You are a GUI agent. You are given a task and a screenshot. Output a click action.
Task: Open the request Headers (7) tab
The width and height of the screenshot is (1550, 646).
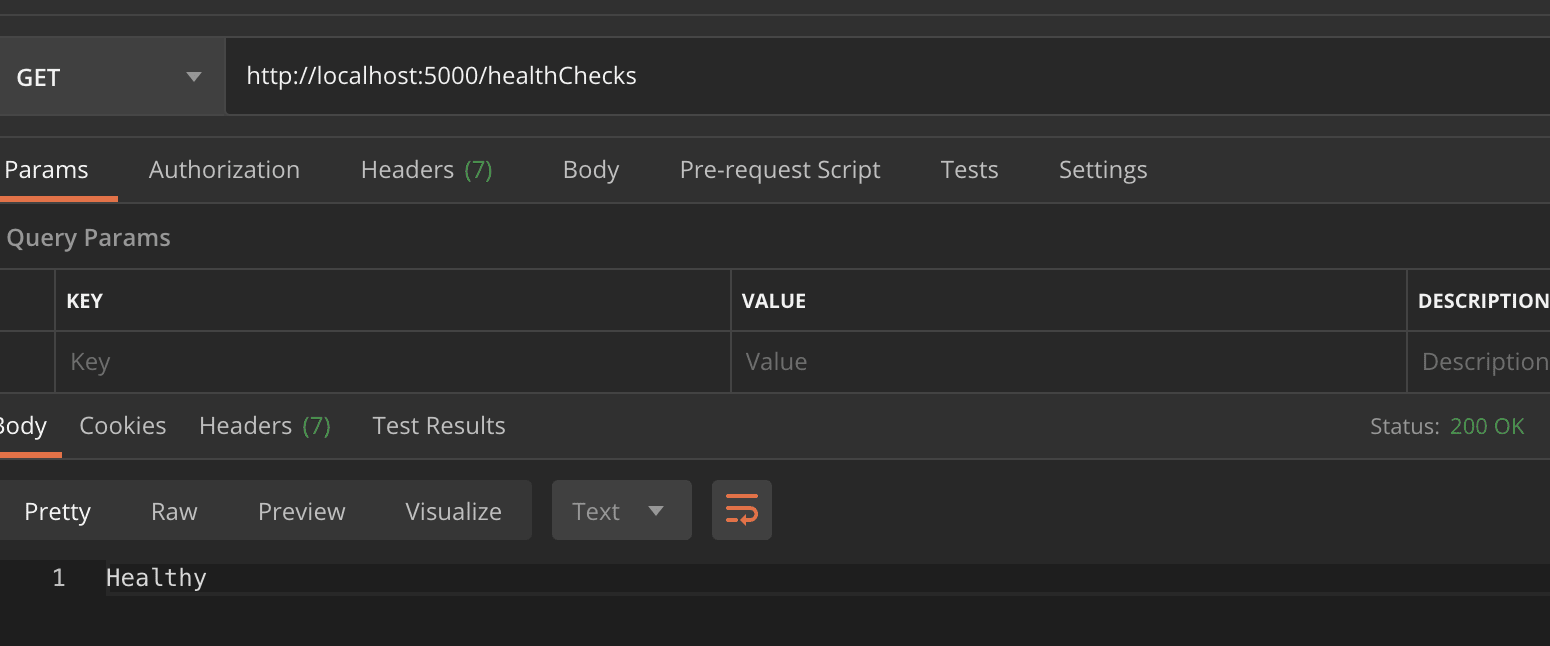pyautogui.click(x=426, y=170)
